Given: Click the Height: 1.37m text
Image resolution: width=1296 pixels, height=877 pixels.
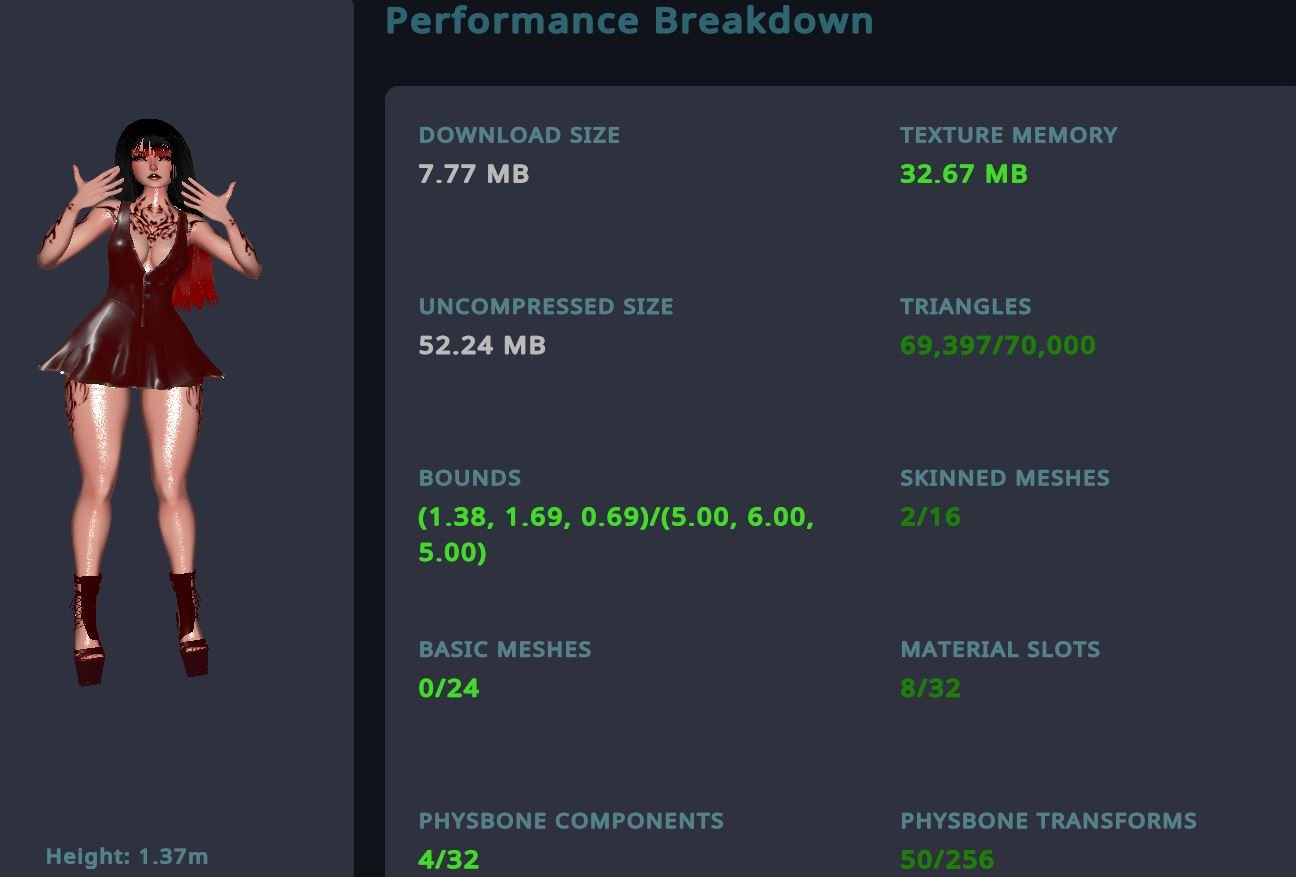Looking at the screenshot, I should (127, 856).
